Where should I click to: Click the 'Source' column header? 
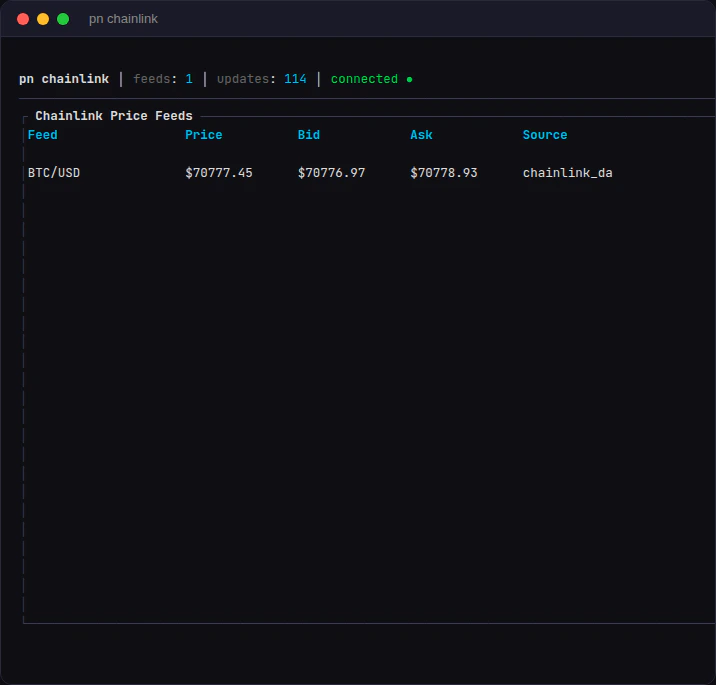[545, 135]
